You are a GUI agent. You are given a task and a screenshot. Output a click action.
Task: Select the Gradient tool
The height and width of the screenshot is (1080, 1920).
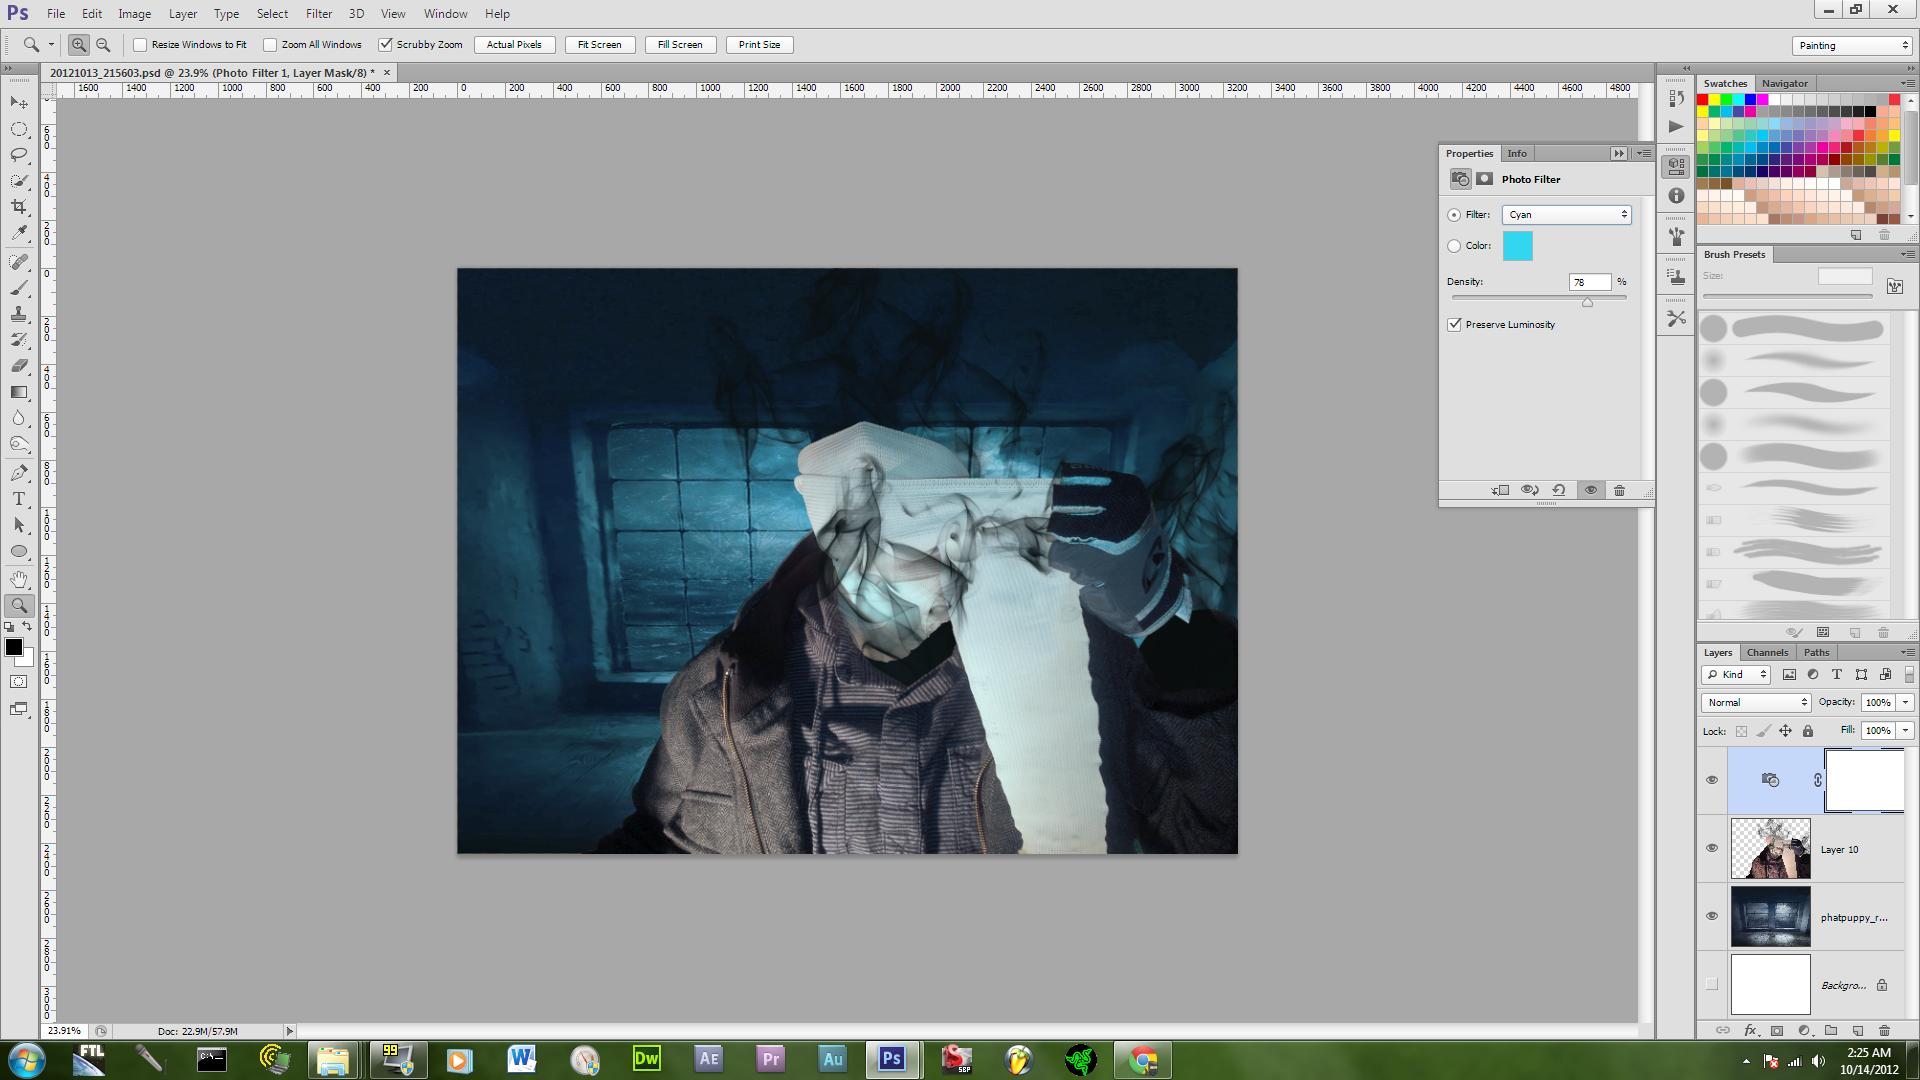19,392
